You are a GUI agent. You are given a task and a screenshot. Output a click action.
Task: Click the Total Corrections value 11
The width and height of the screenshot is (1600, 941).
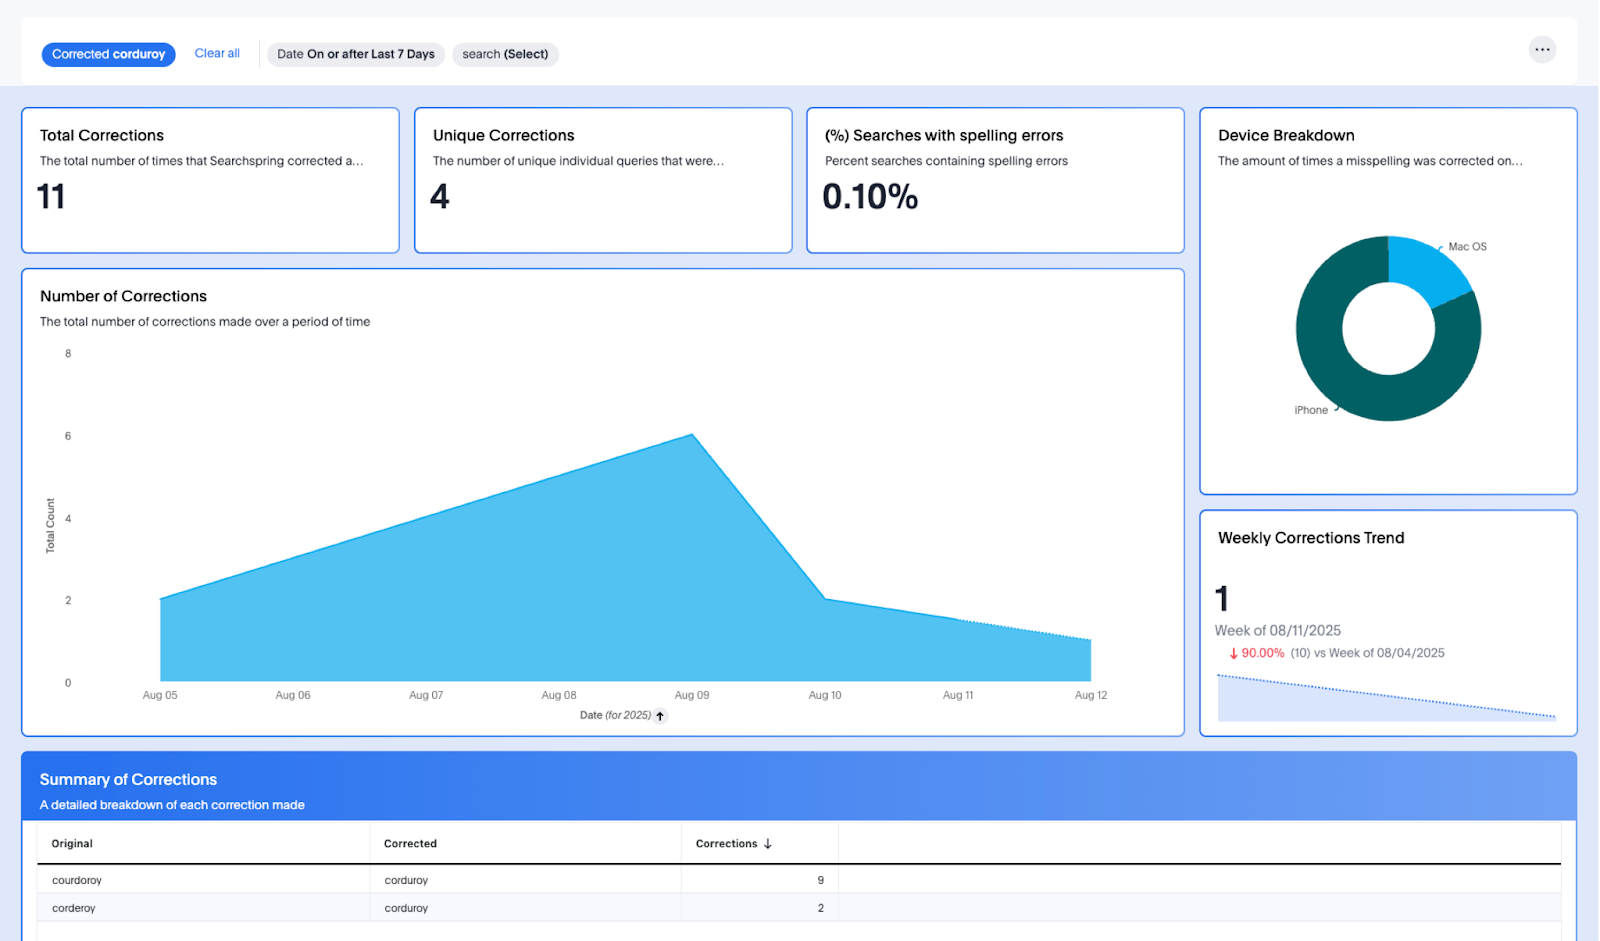tap(51, 197)
